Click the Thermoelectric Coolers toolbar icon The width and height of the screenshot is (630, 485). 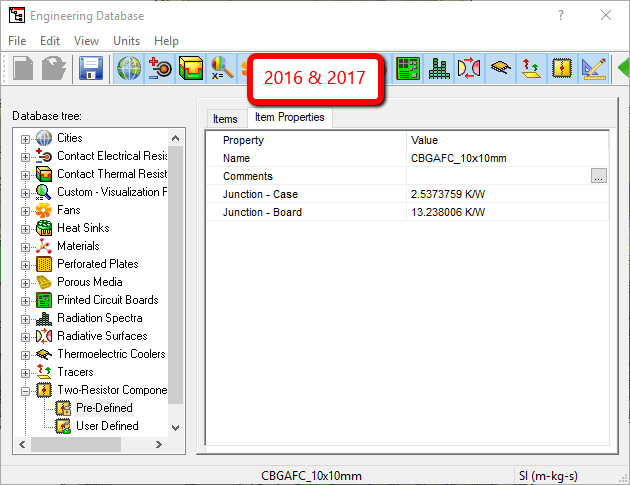pyautogui.click(x=500, y=69)
